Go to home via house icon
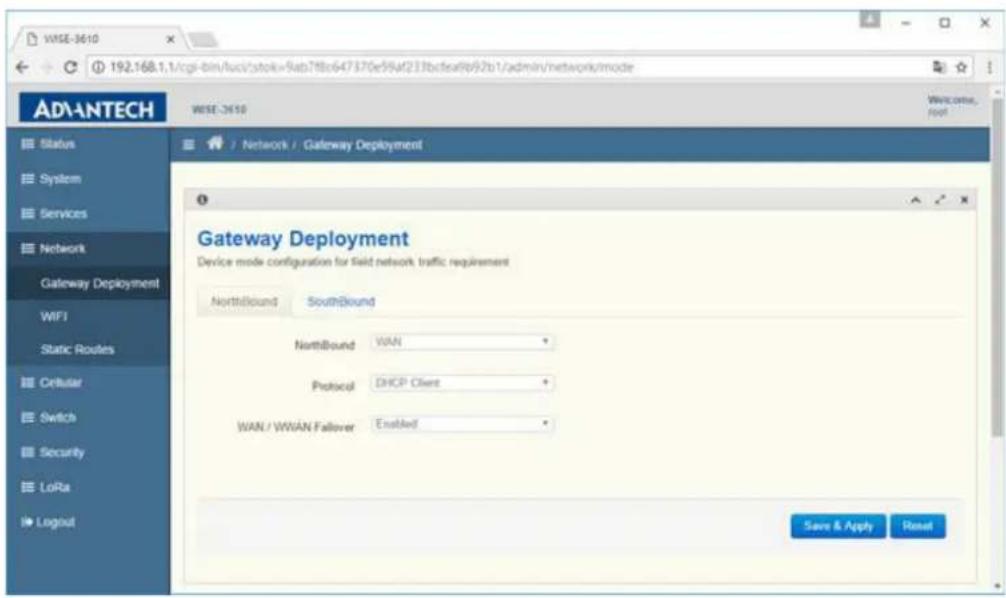 click(x=215, y=144)
